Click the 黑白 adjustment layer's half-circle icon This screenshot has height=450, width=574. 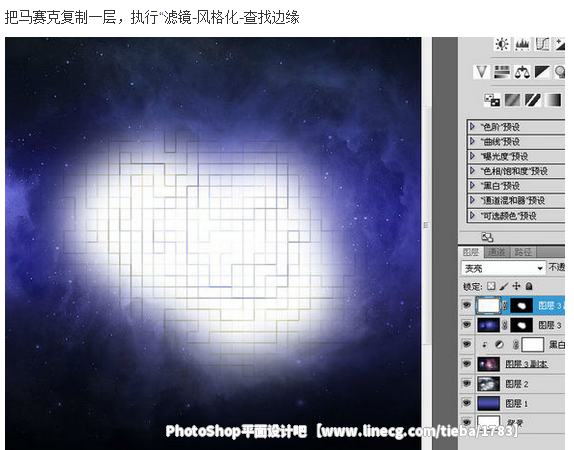coord(499,345)
